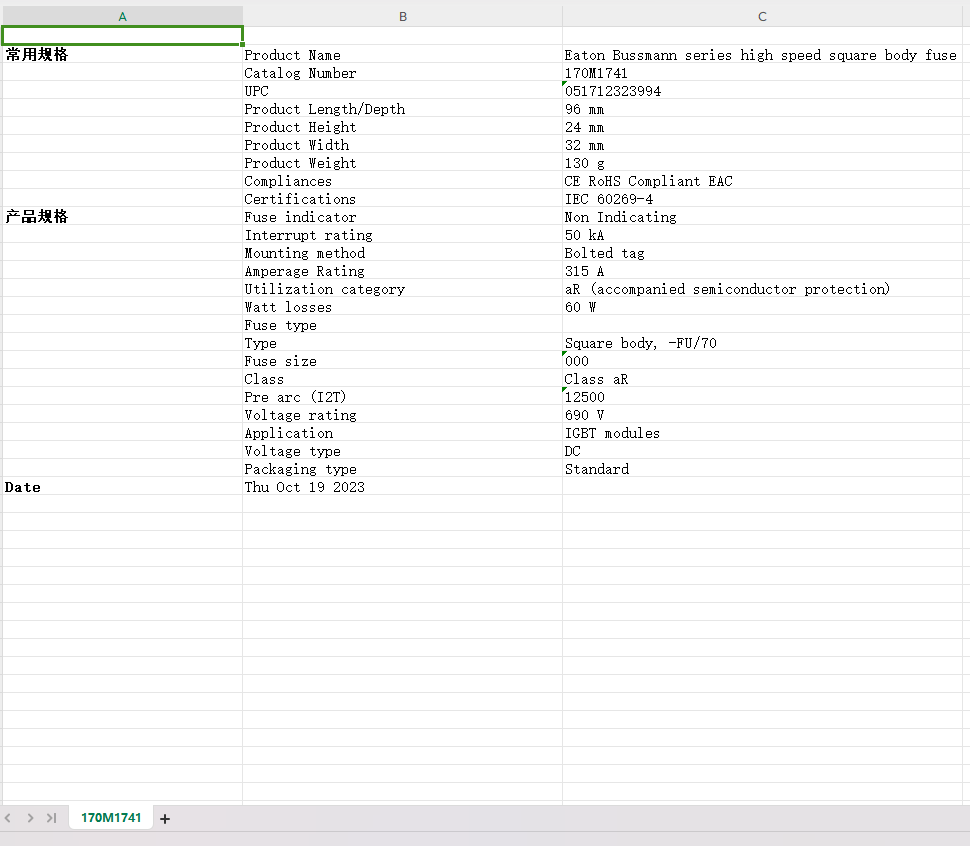The width and height of the screenshot is (970, 846).
Task: Select the '051712323994' UPC value
Action: click(x=762, y=90)
